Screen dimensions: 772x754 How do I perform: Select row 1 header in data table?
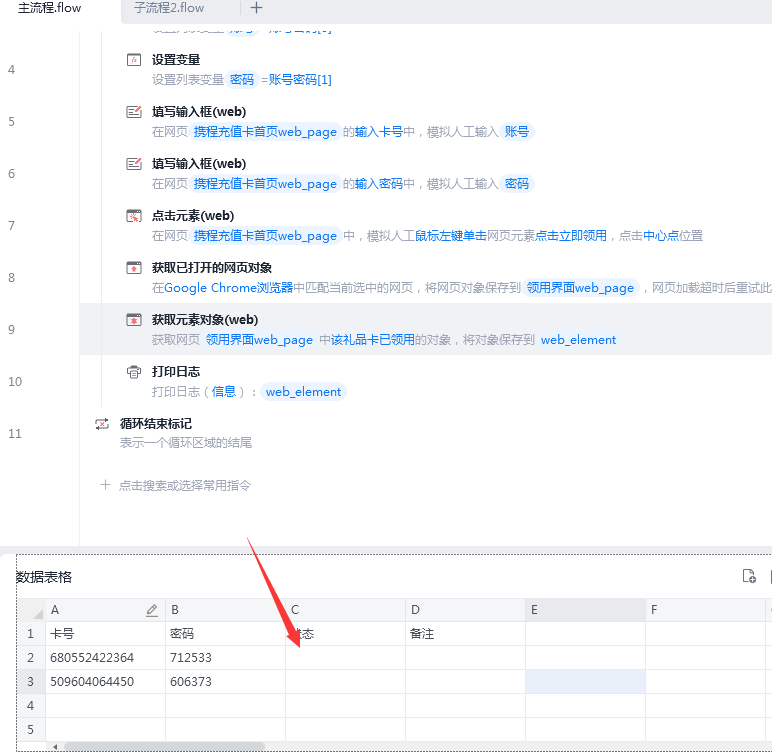coord(32,634)
